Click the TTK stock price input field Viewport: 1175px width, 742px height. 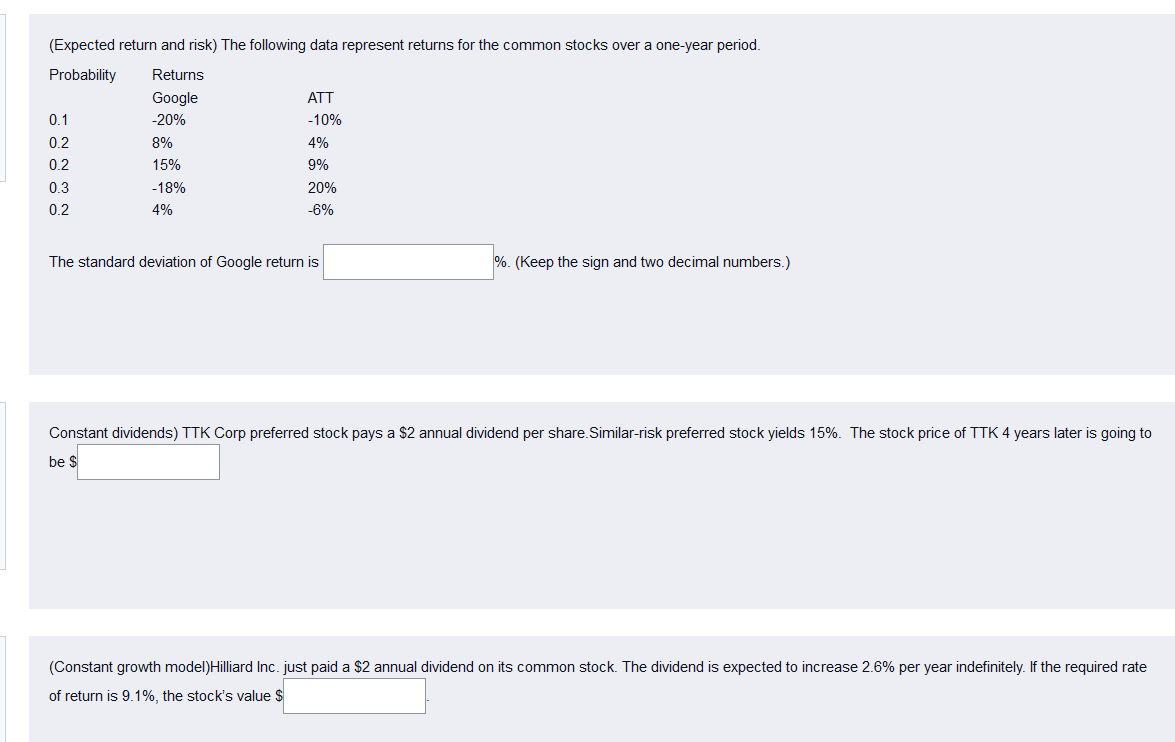tap(148, 461)
